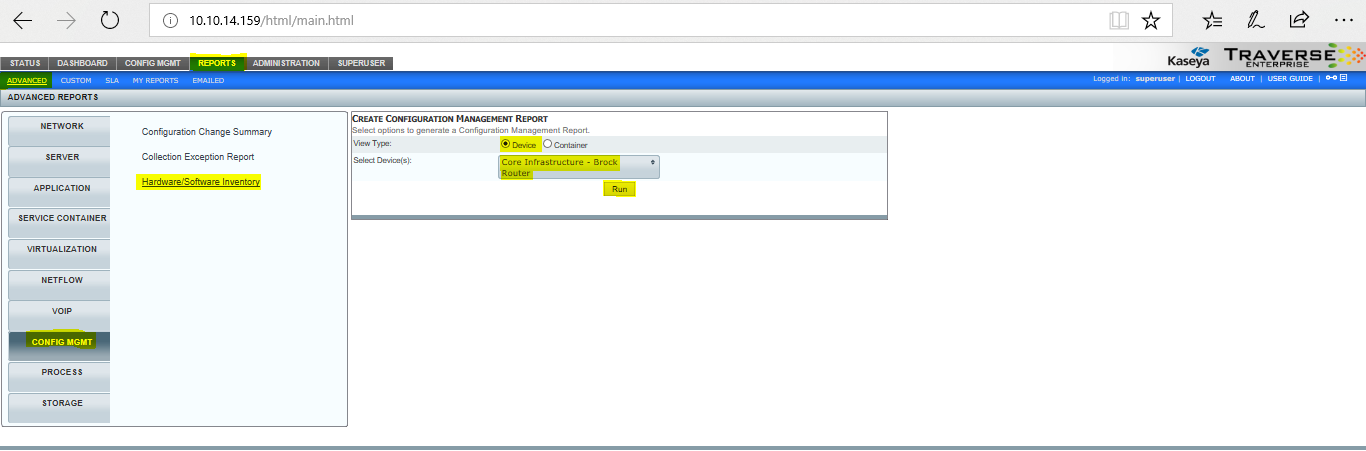1366x451 pixels.
Task: Open reading view book icon
Action: point(1119,20)
